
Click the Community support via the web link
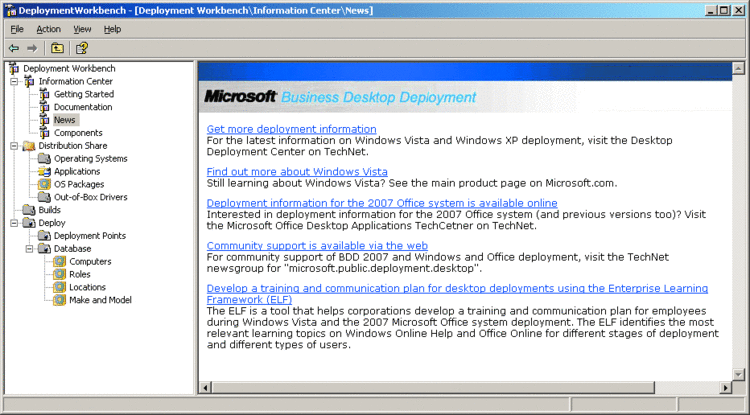pyautogui.click(x=317, y=246)
